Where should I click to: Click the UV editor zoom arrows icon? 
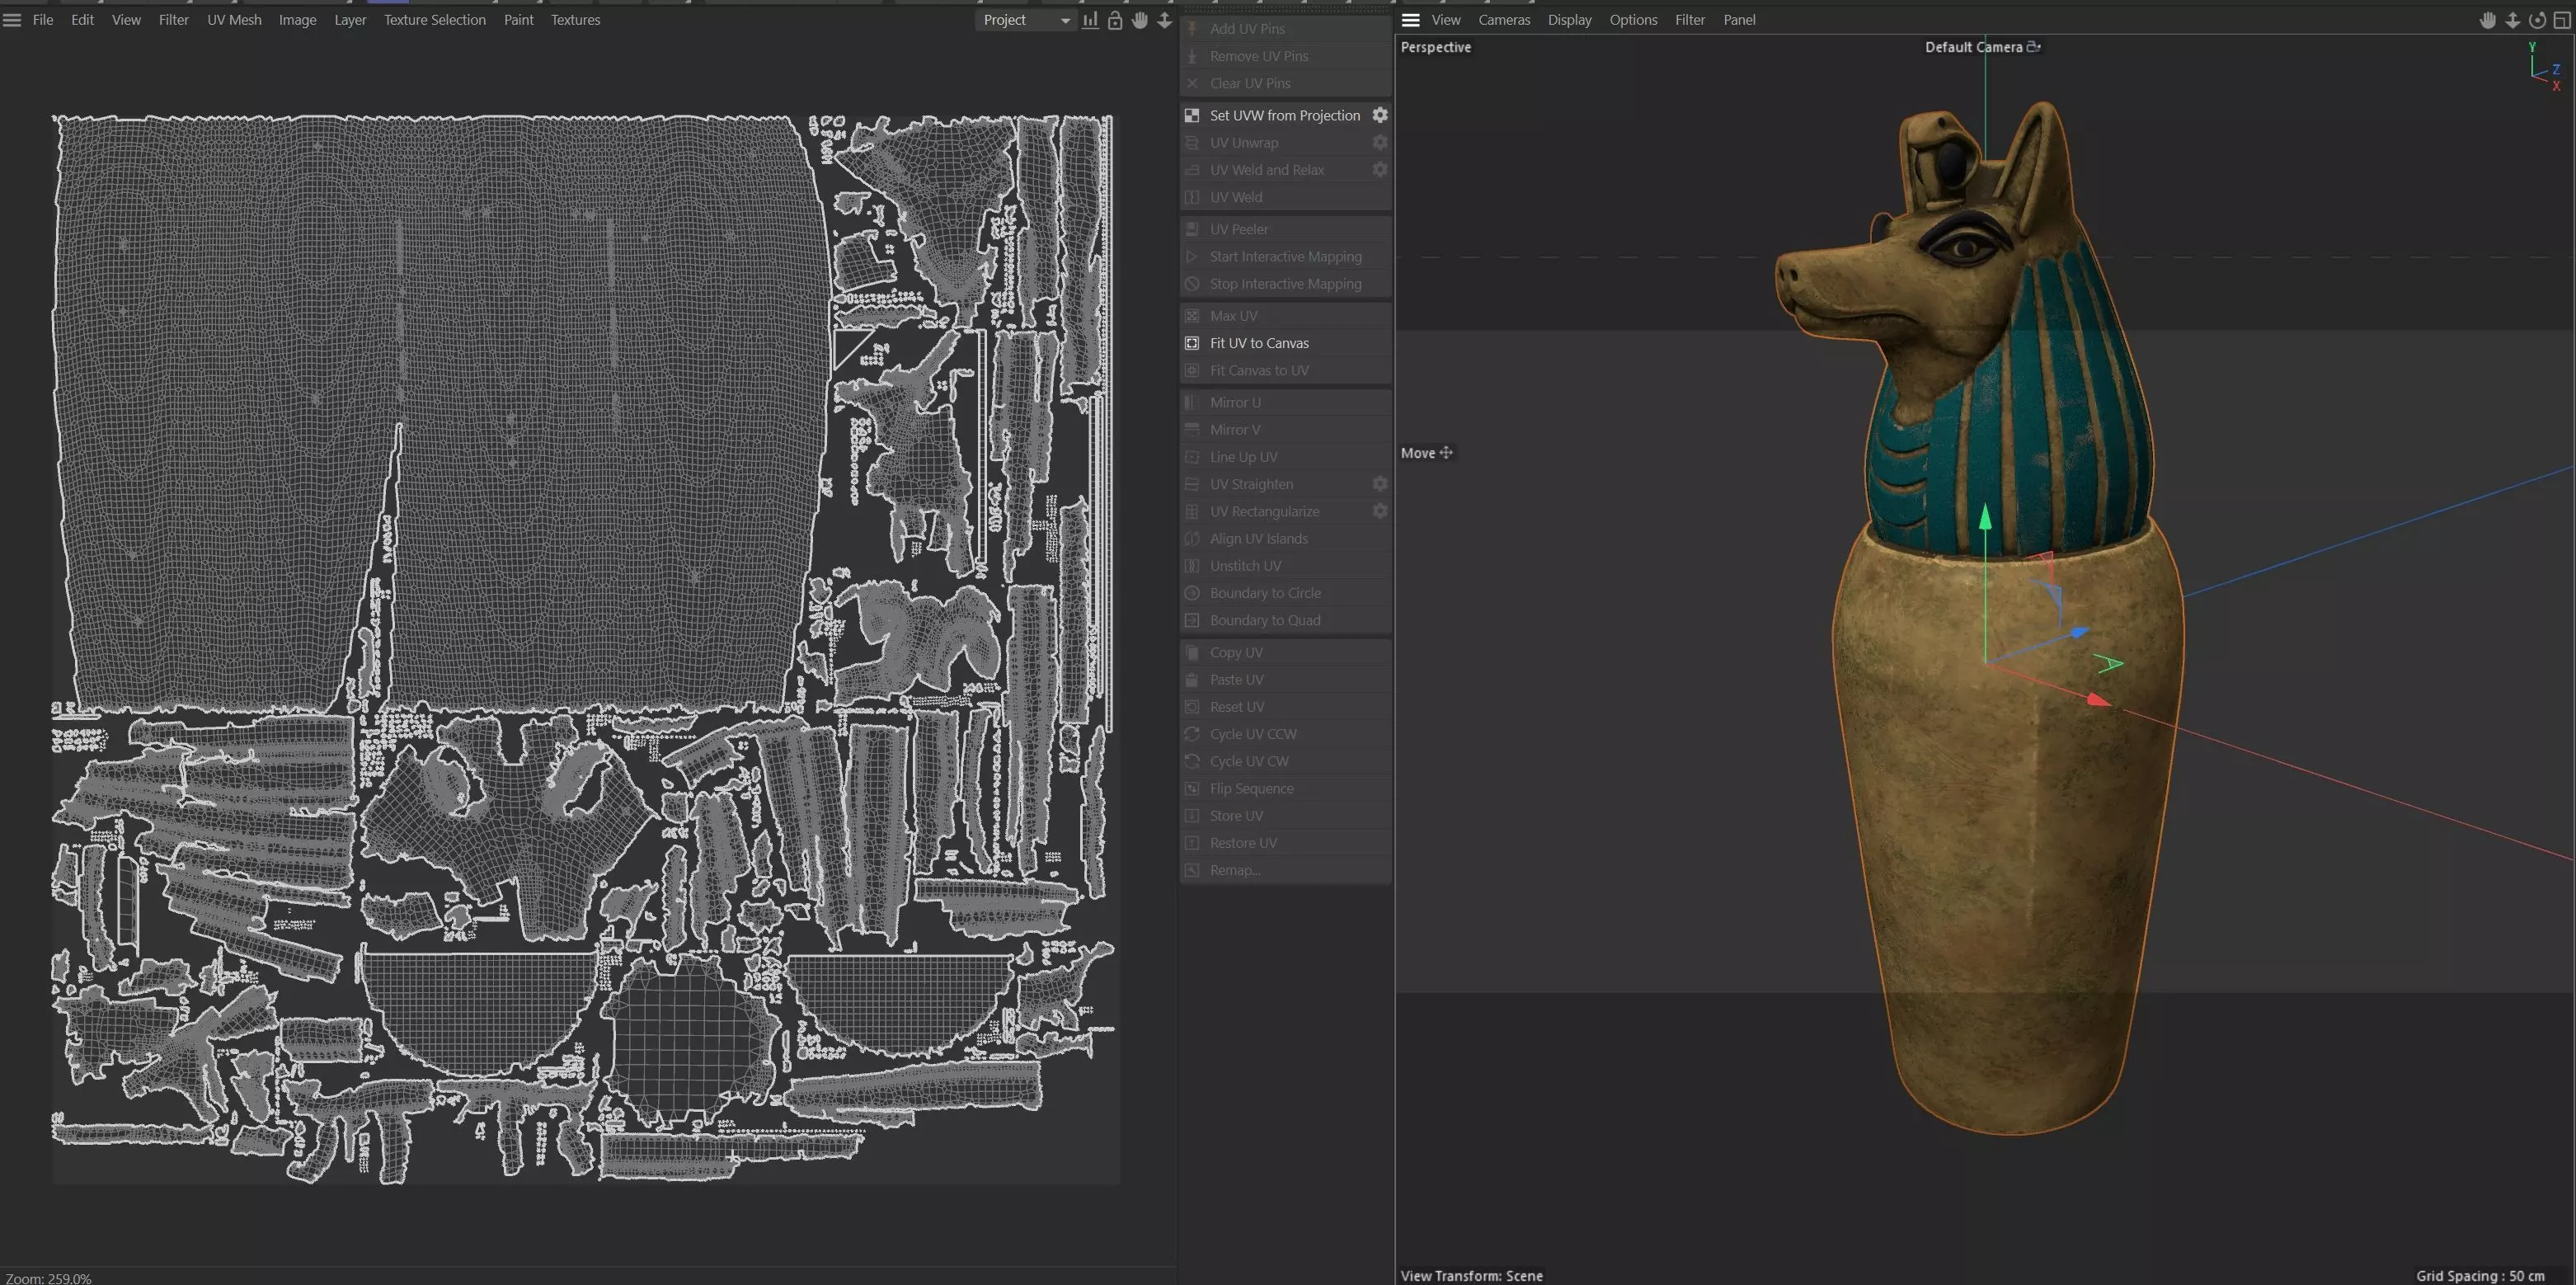click(1164, 20)
